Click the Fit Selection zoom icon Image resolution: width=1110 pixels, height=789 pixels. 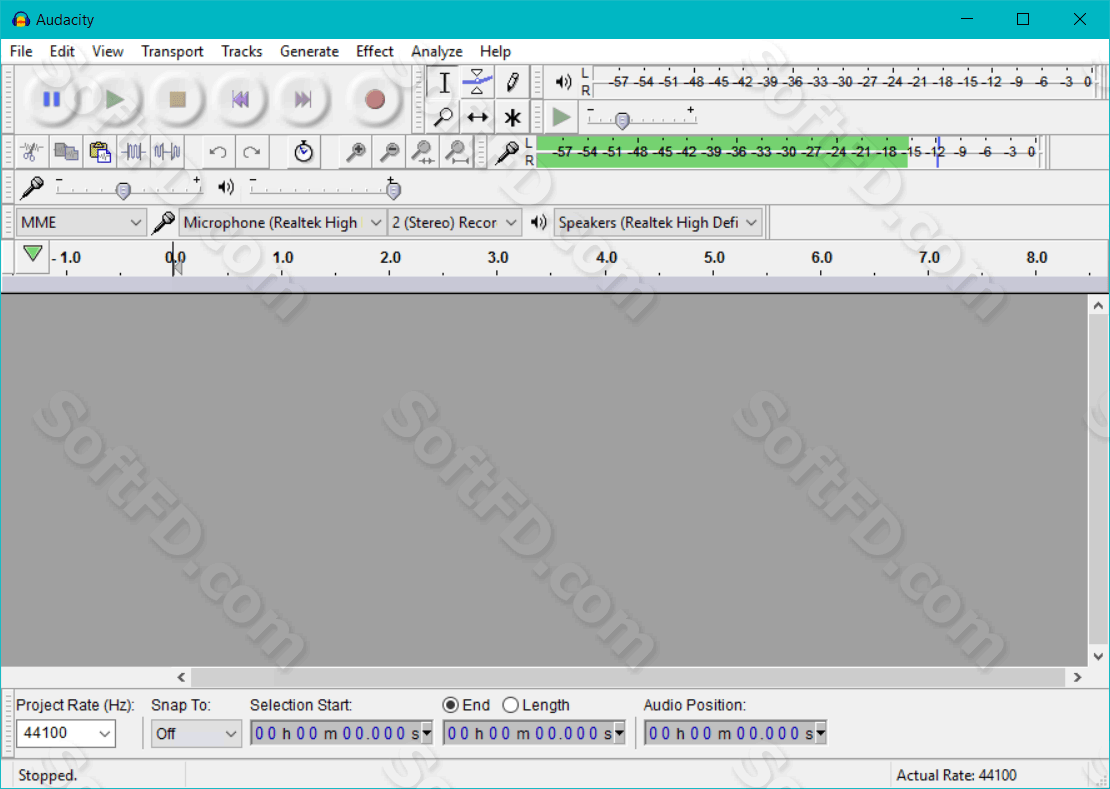(423, 151)
